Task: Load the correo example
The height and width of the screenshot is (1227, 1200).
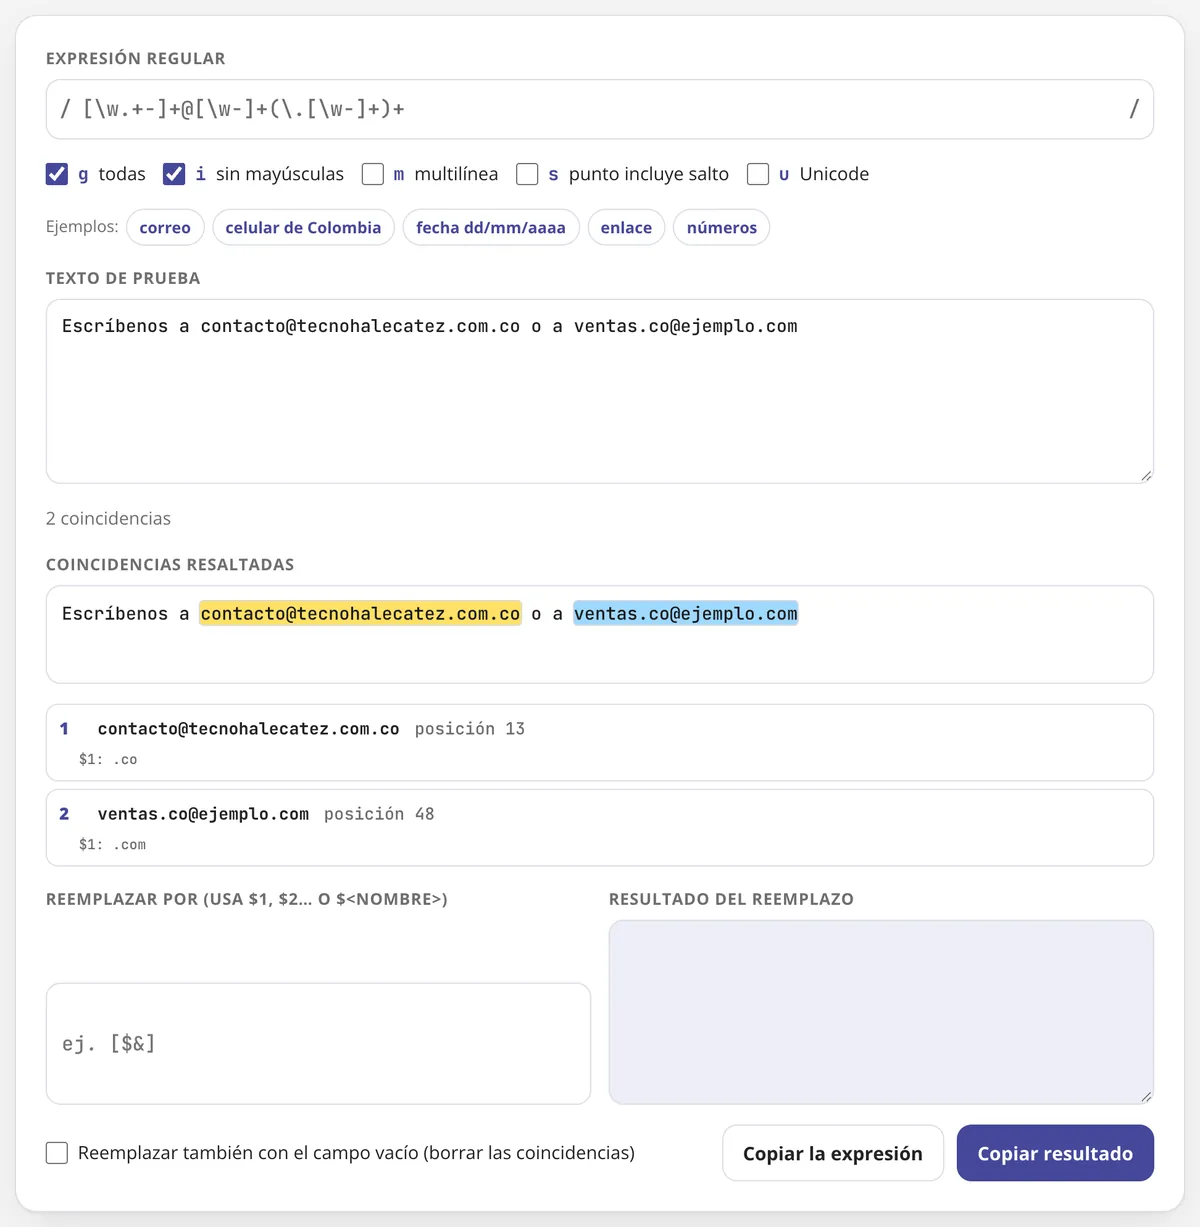Action: [165, 227]
